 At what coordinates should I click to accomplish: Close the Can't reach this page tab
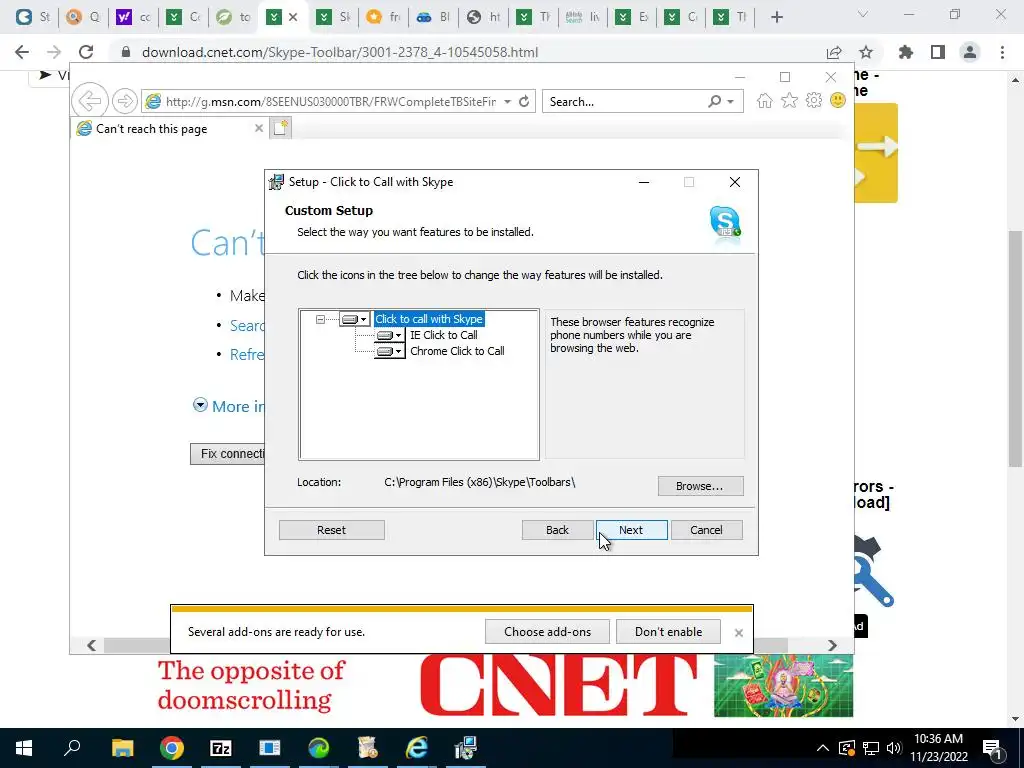[259, 128]
